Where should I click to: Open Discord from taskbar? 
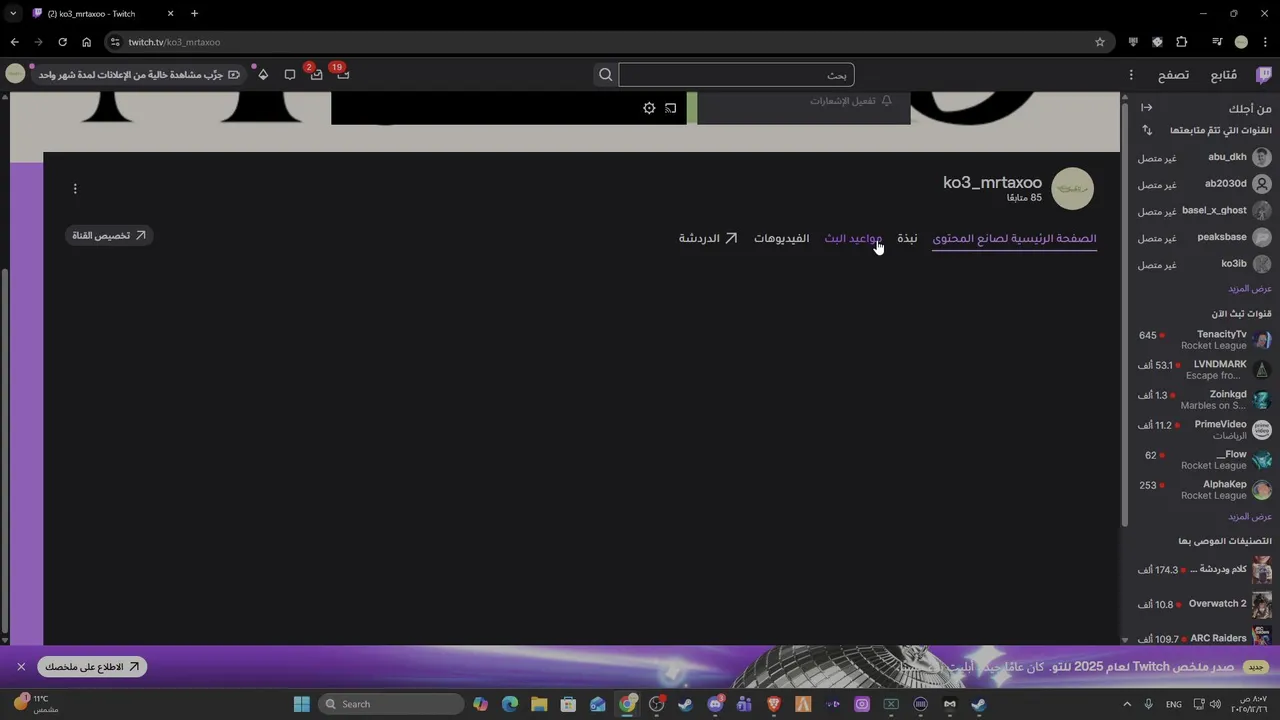[x=715, y=704]
